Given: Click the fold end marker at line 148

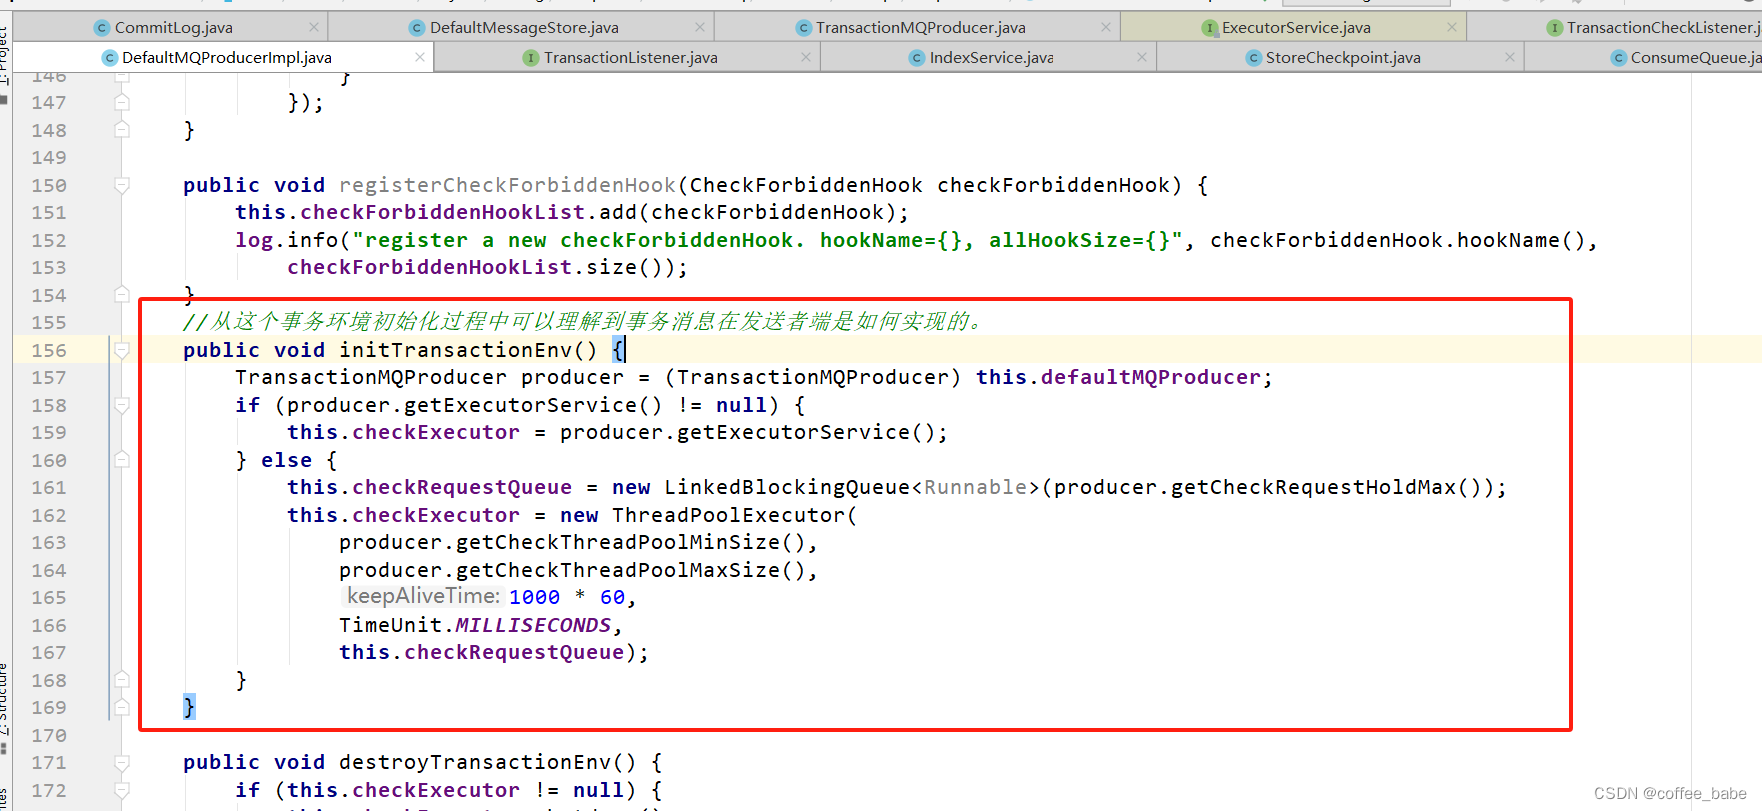Looking at the screenshot, I should 122,130.
